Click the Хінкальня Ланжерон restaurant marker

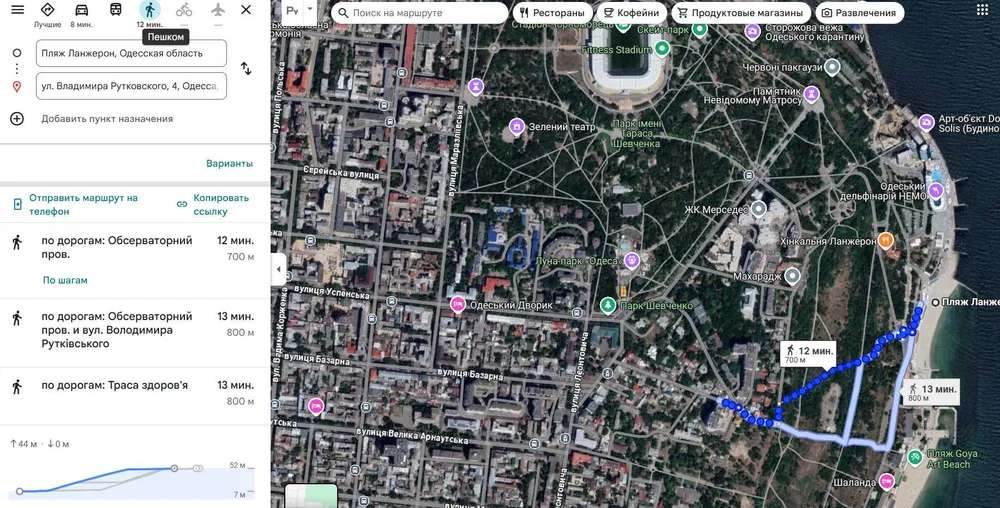[x=885, y=240]
